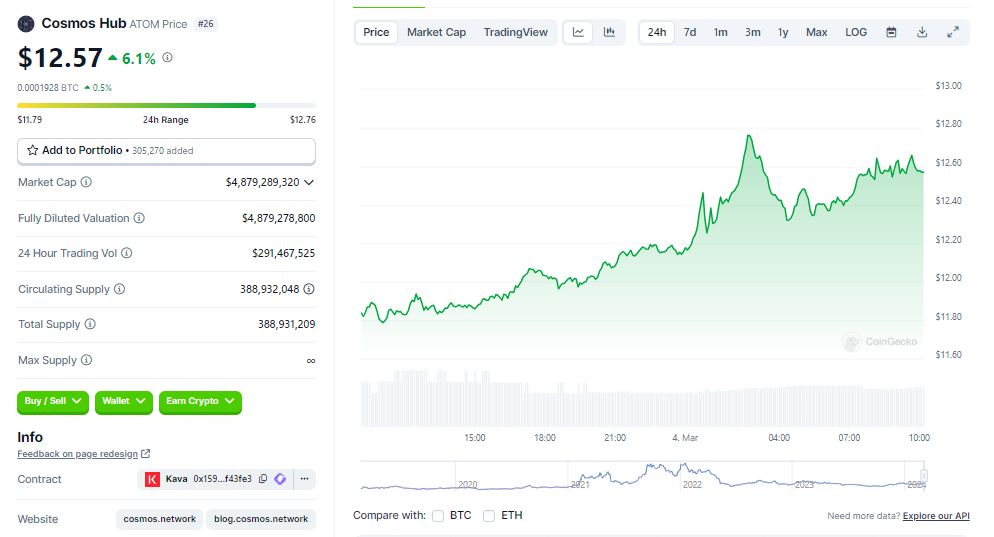Open the Explore our API link
The height and width of the screenshot is (537, 994).
pyautogui.click(x=936, y=516)
